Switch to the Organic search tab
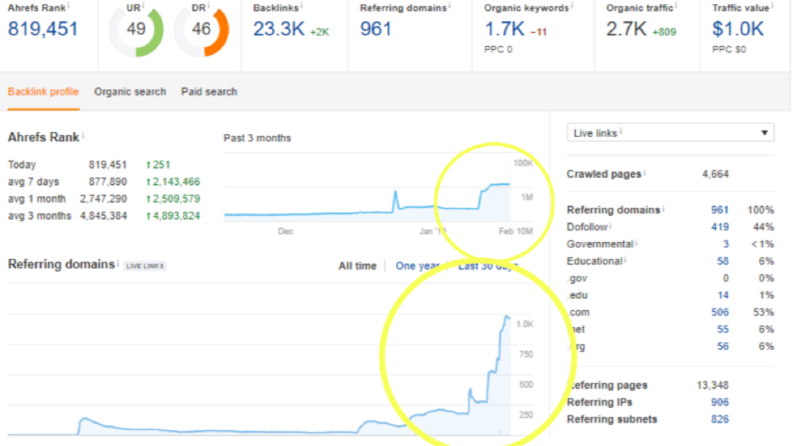Image resolution: width=793 pixels, height=446 pixels. click(130, 92)
